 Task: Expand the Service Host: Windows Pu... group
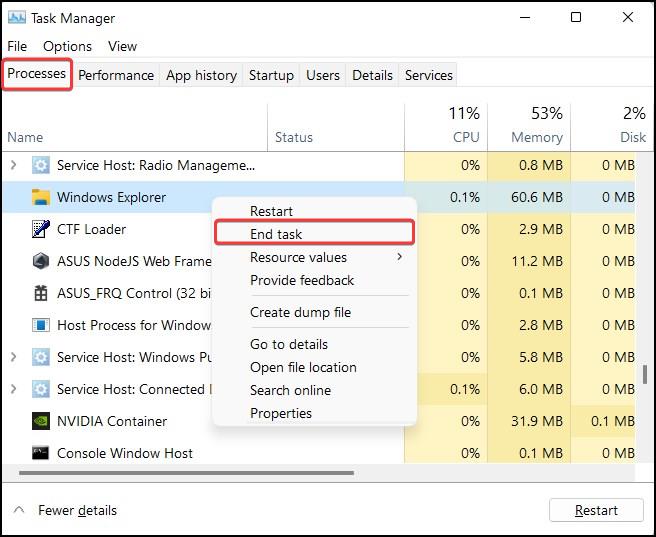pos(14,357)
